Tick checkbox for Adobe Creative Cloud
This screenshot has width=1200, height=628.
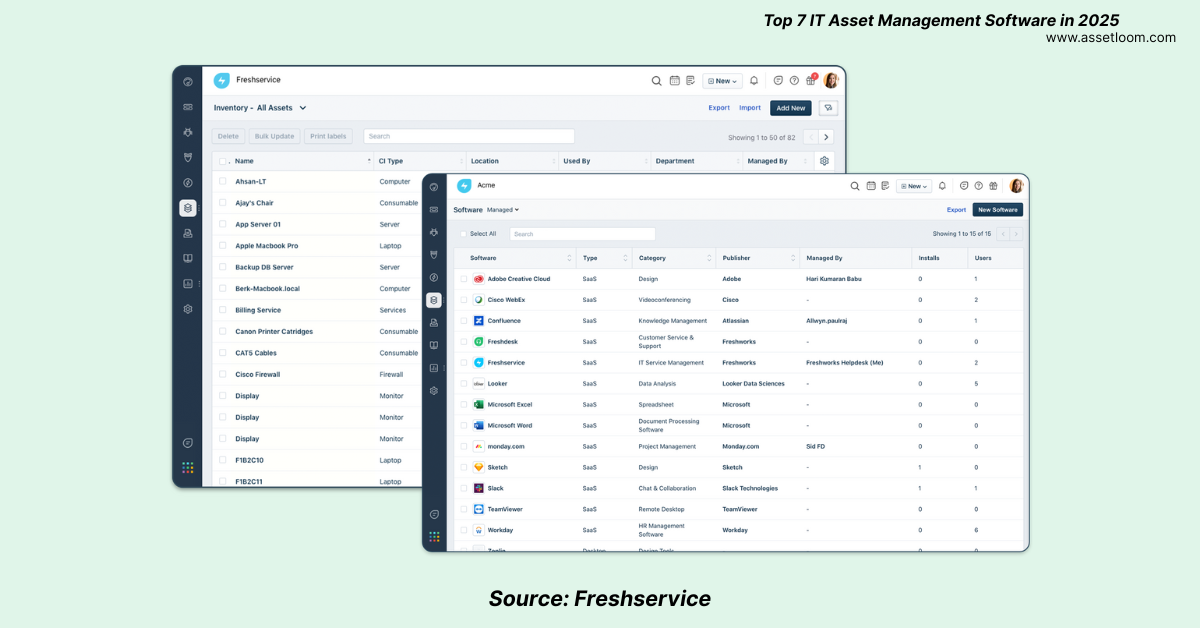point(463,279)
